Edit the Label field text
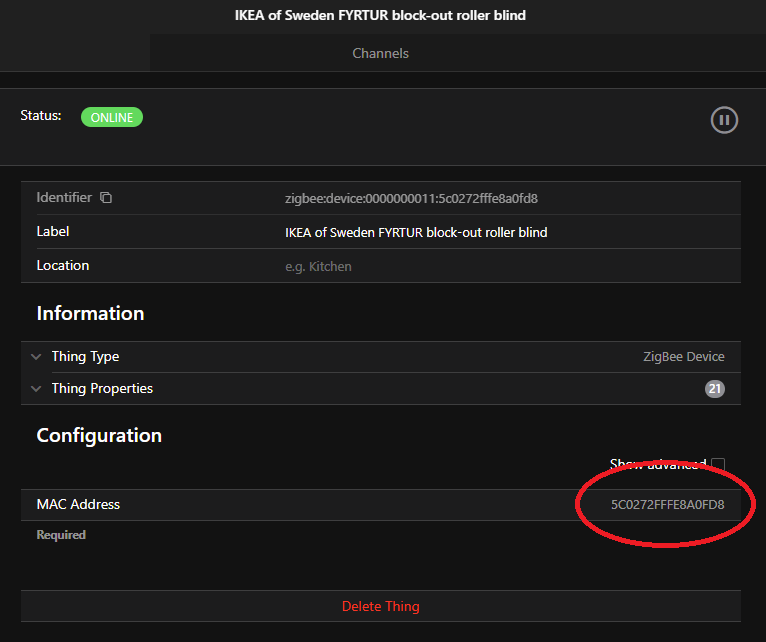 pos(416,233)
